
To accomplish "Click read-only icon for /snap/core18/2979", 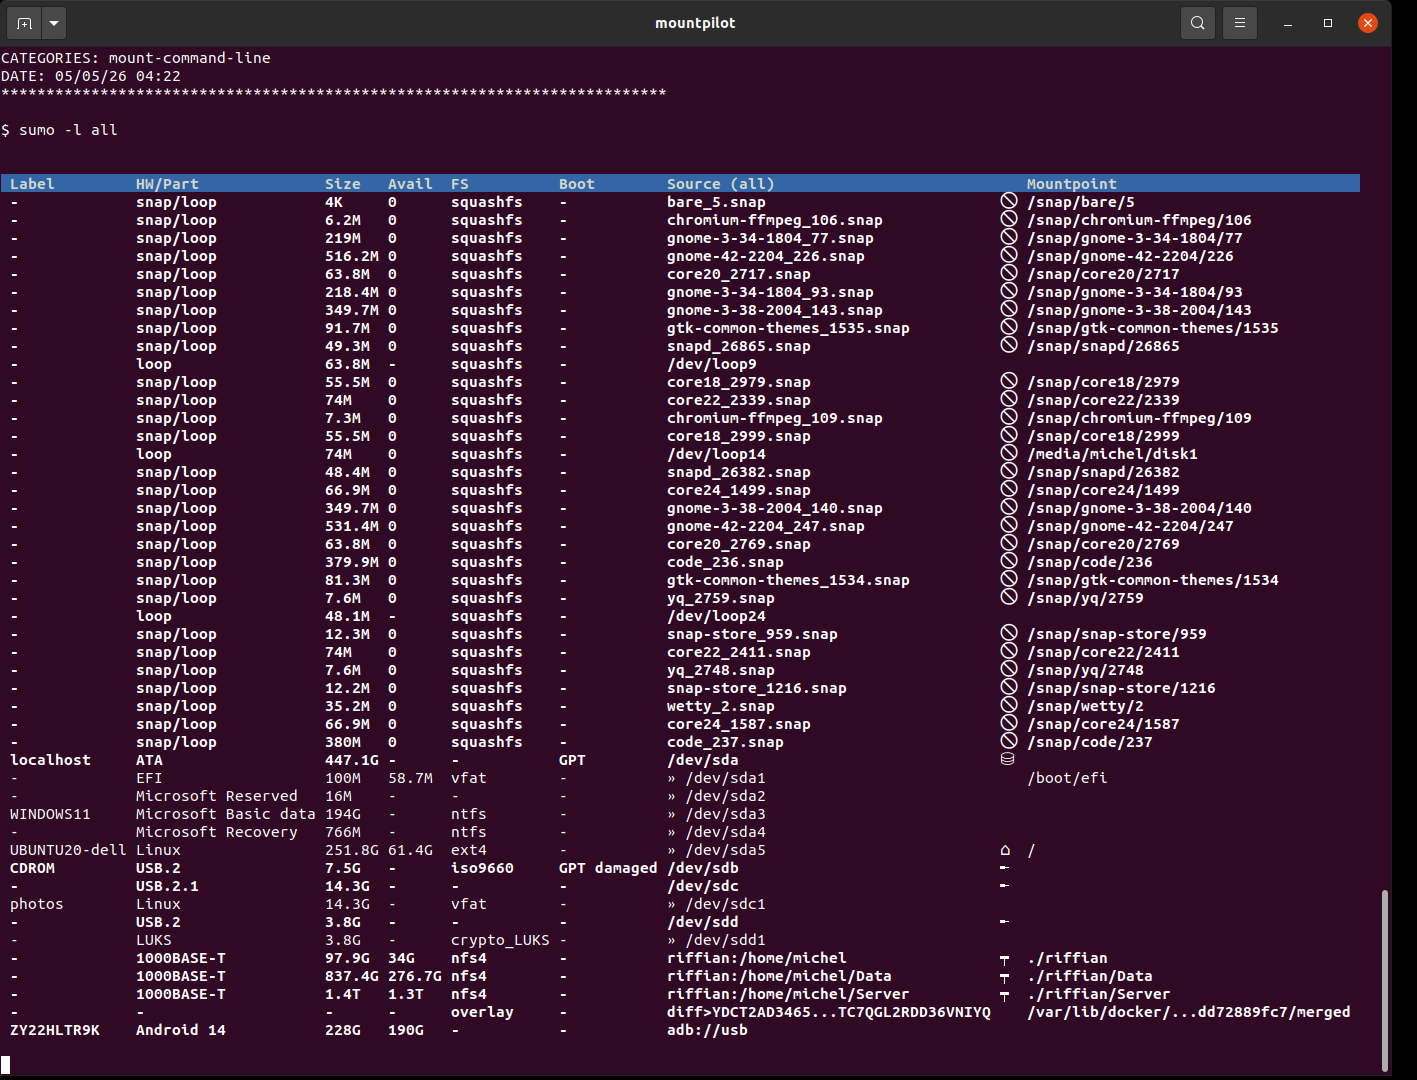I will coord(1009,381).
